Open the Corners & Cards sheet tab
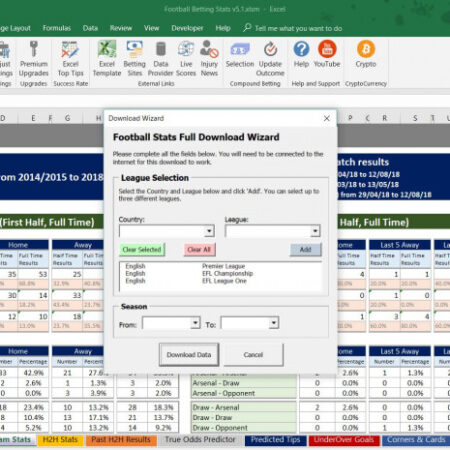Image resolution: width=450 pixels, height=450 pixels. point(416,440)
